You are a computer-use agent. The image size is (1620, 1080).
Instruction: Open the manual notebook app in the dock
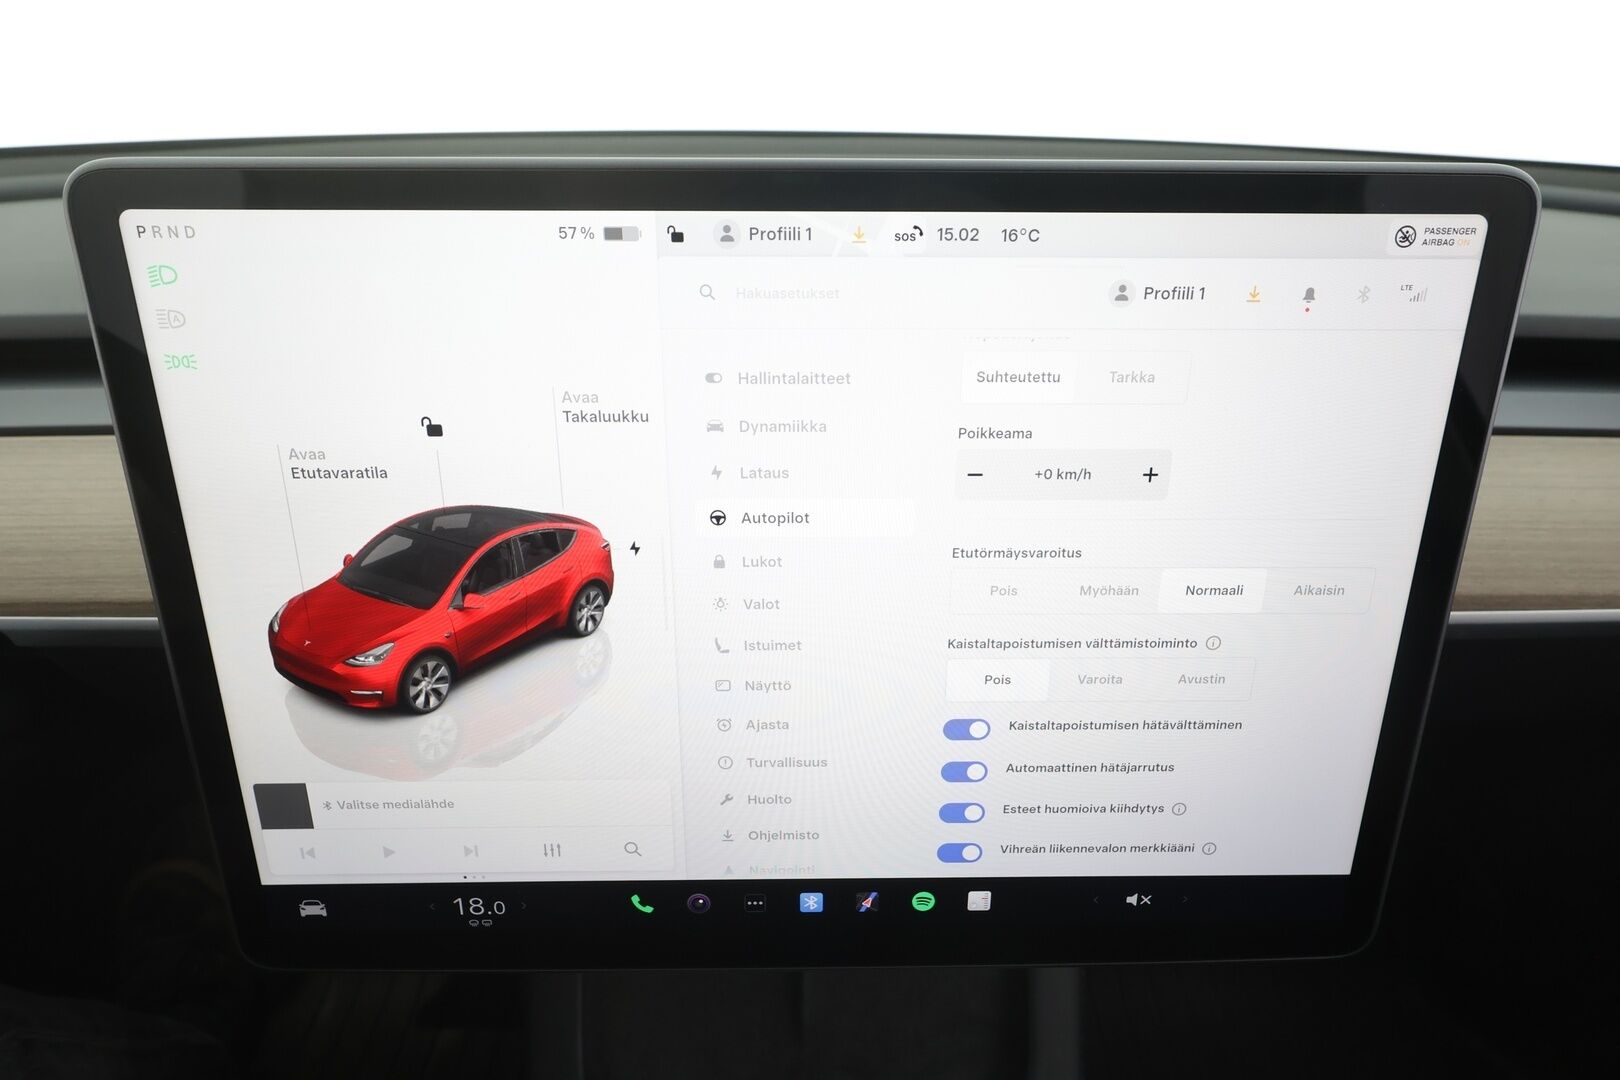(x=979, y=901)
